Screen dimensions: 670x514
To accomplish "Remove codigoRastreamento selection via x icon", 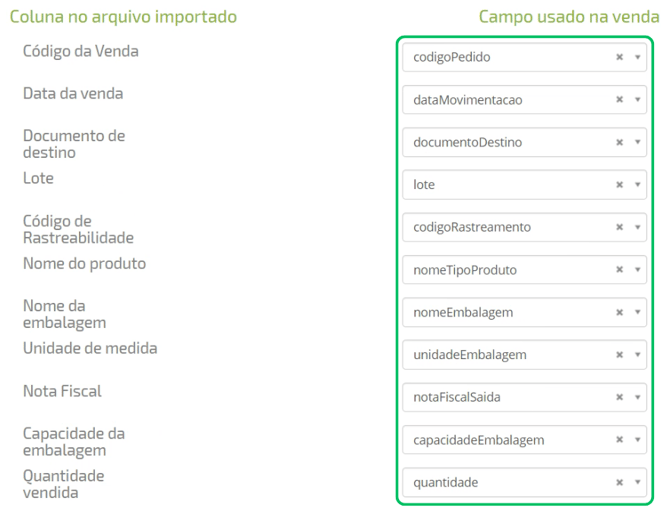I will 620,228.
